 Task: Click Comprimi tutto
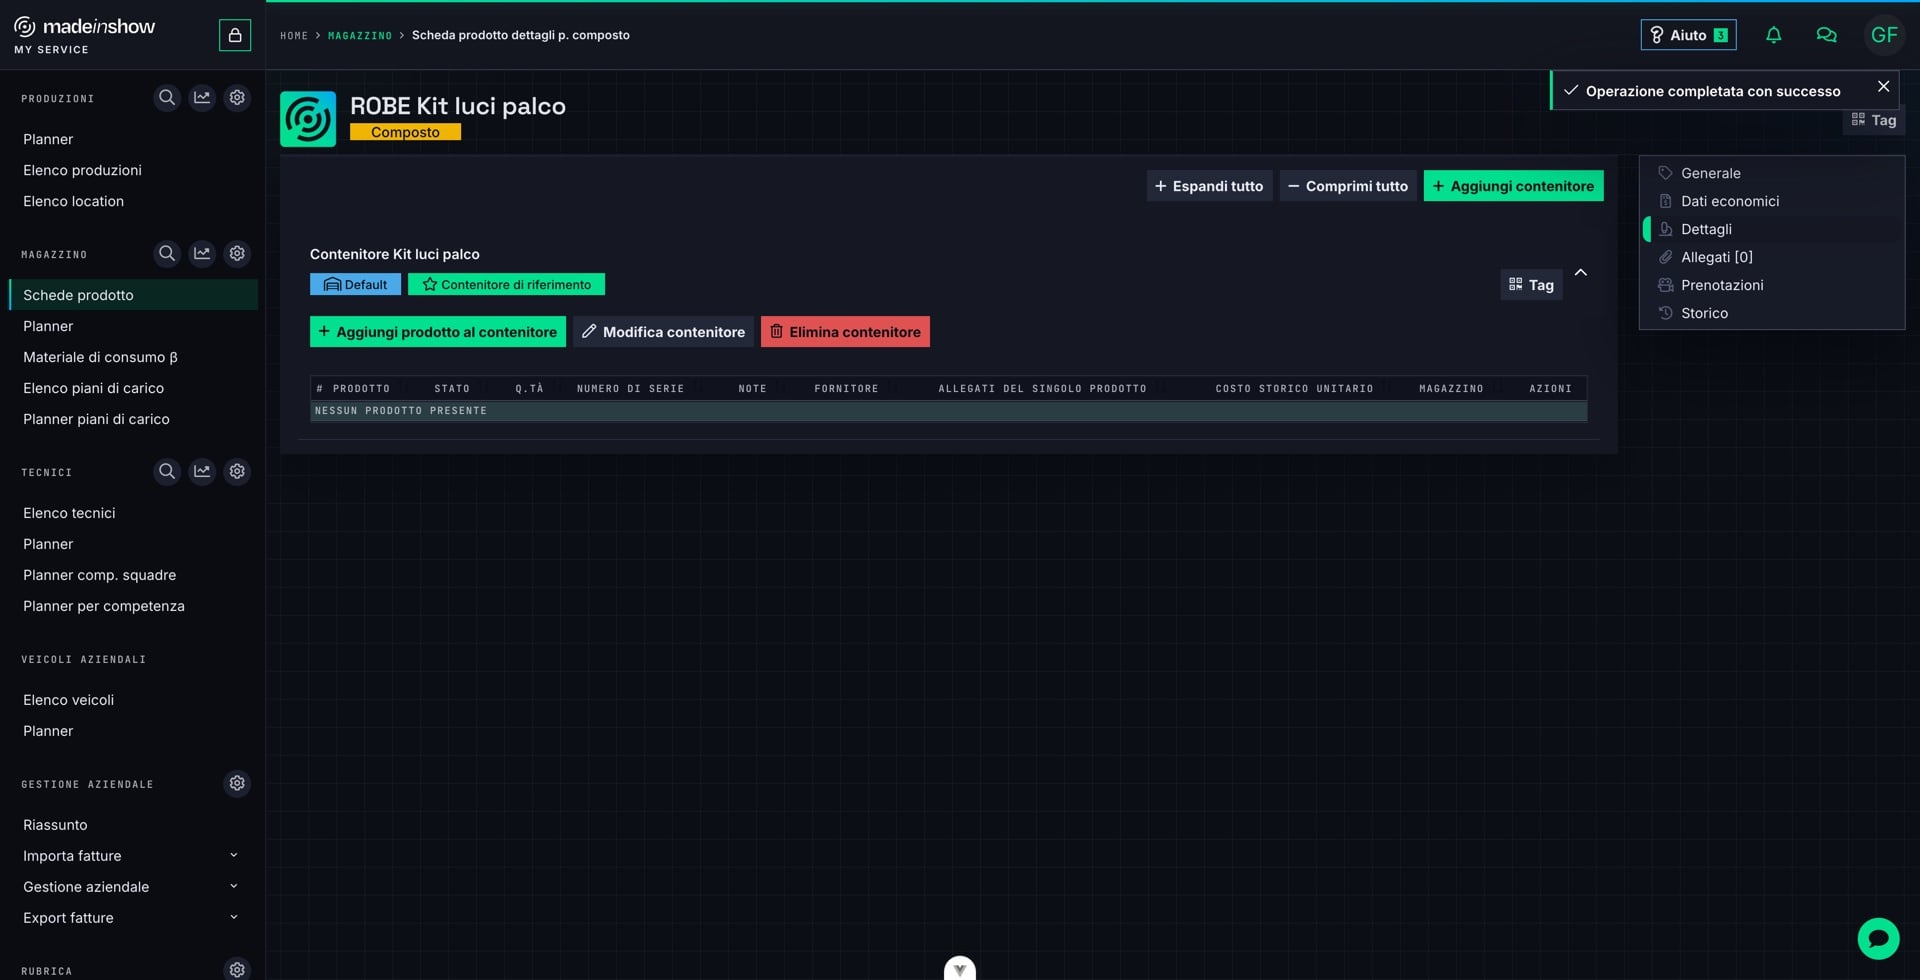tap(1348, 186)
